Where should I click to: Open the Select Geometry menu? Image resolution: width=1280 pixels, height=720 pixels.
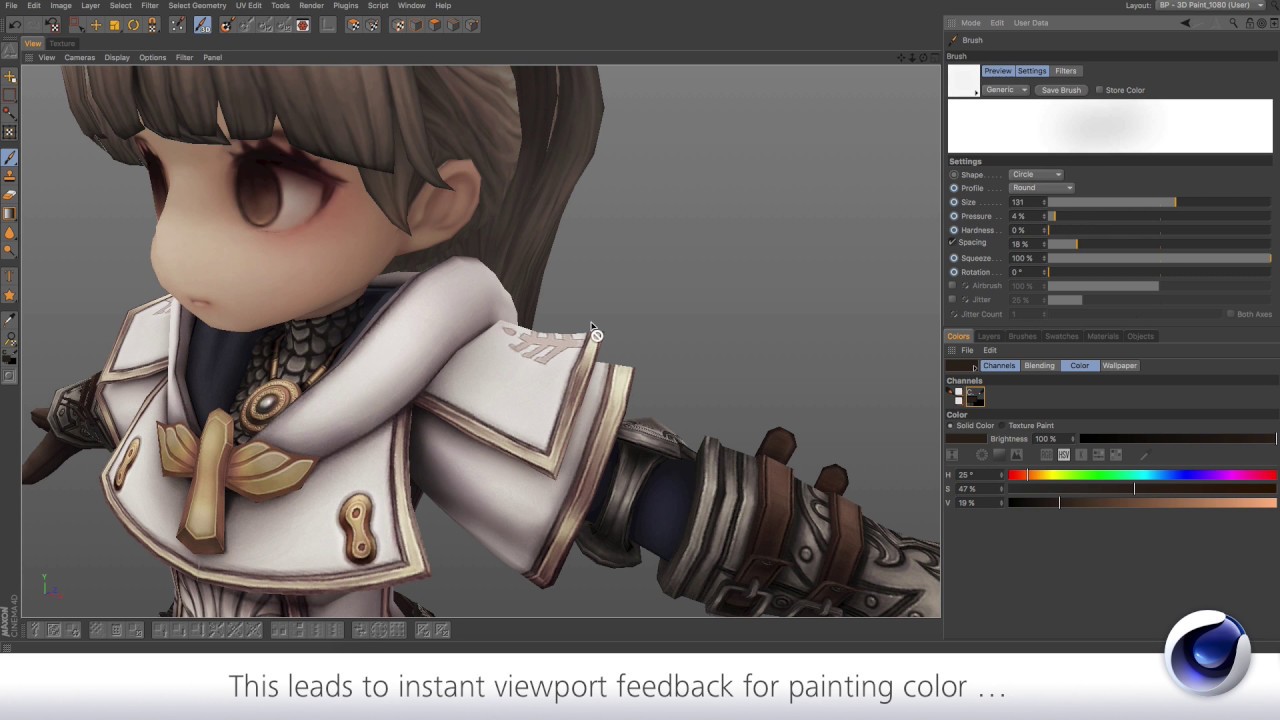point(197,5)
